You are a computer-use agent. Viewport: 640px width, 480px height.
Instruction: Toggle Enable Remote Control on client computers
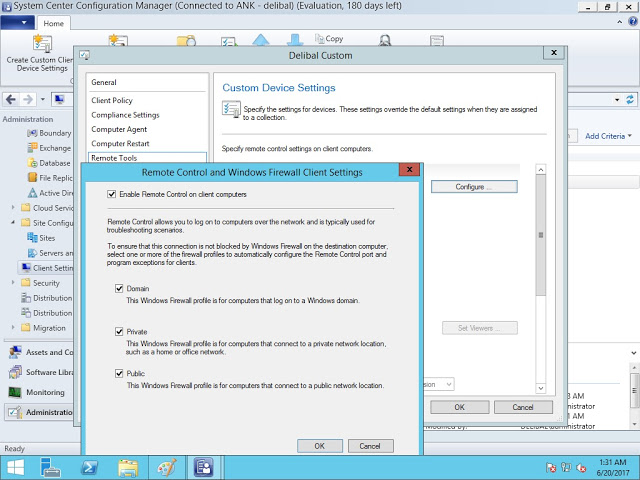click(x=112, y=194)
